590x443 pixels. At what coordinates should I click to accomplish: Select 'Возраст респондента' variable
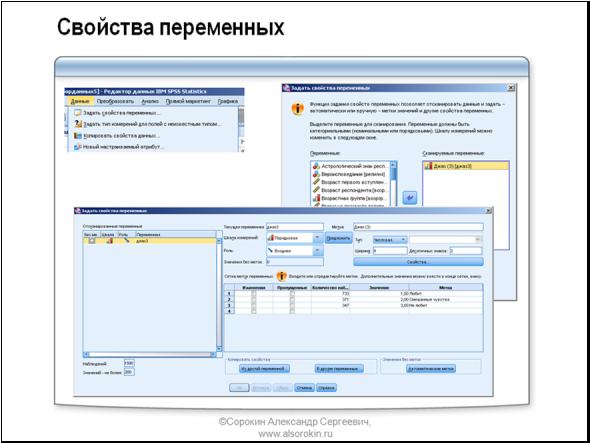[350, 190]
